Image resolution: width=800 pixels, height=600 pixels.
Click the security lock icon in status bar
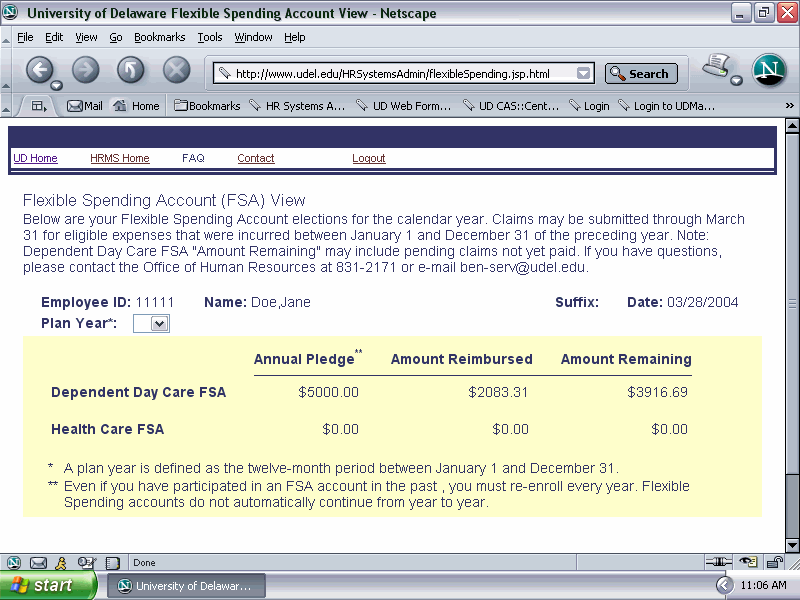point(774,563)
